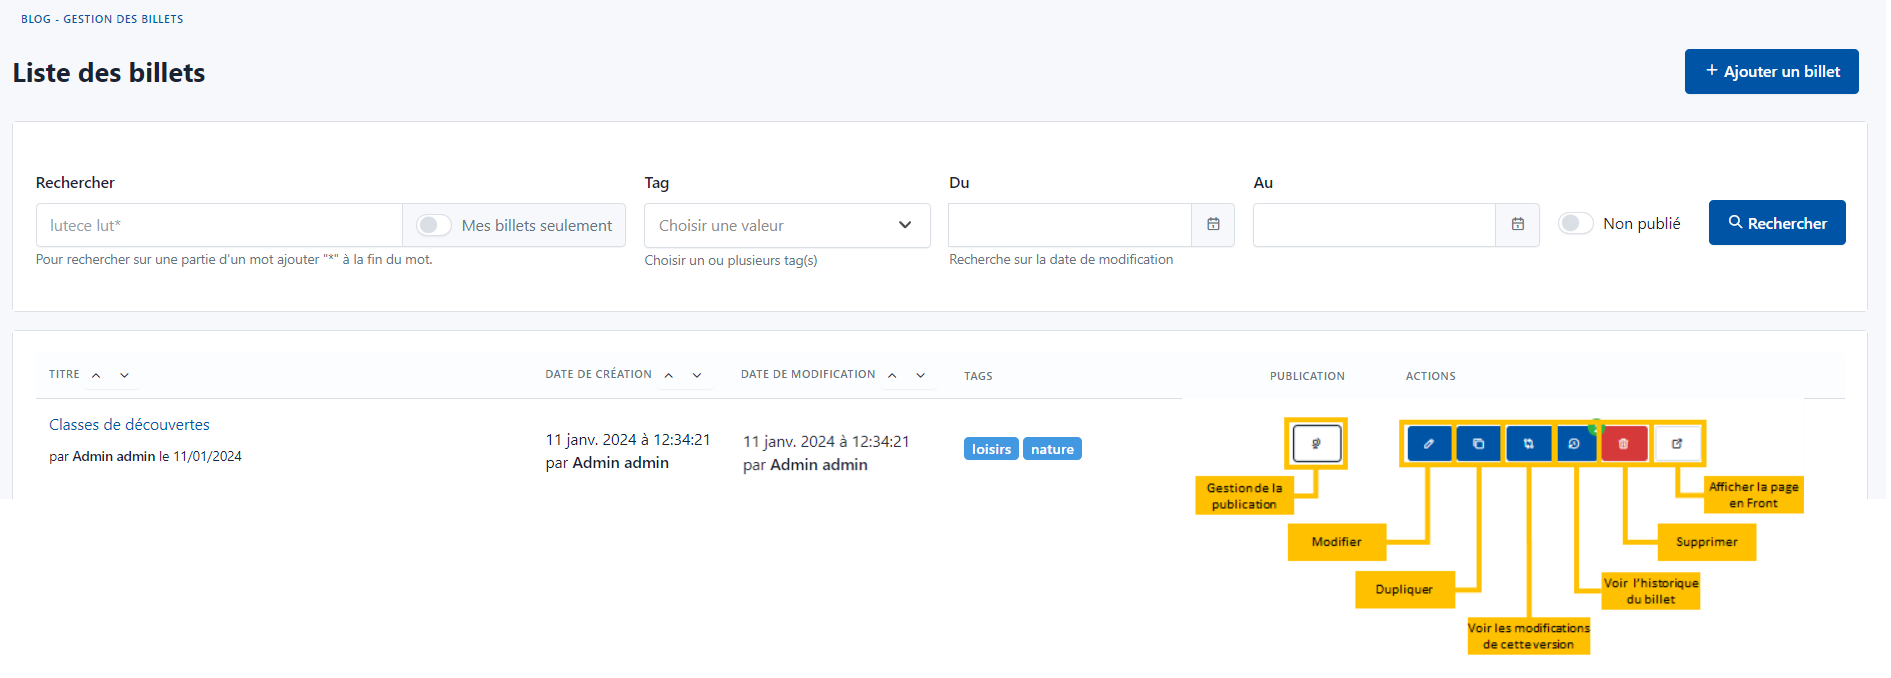Click the Dupliquer copy icon
This screenshot has height=678, width=1891.
coord(1478,444)
